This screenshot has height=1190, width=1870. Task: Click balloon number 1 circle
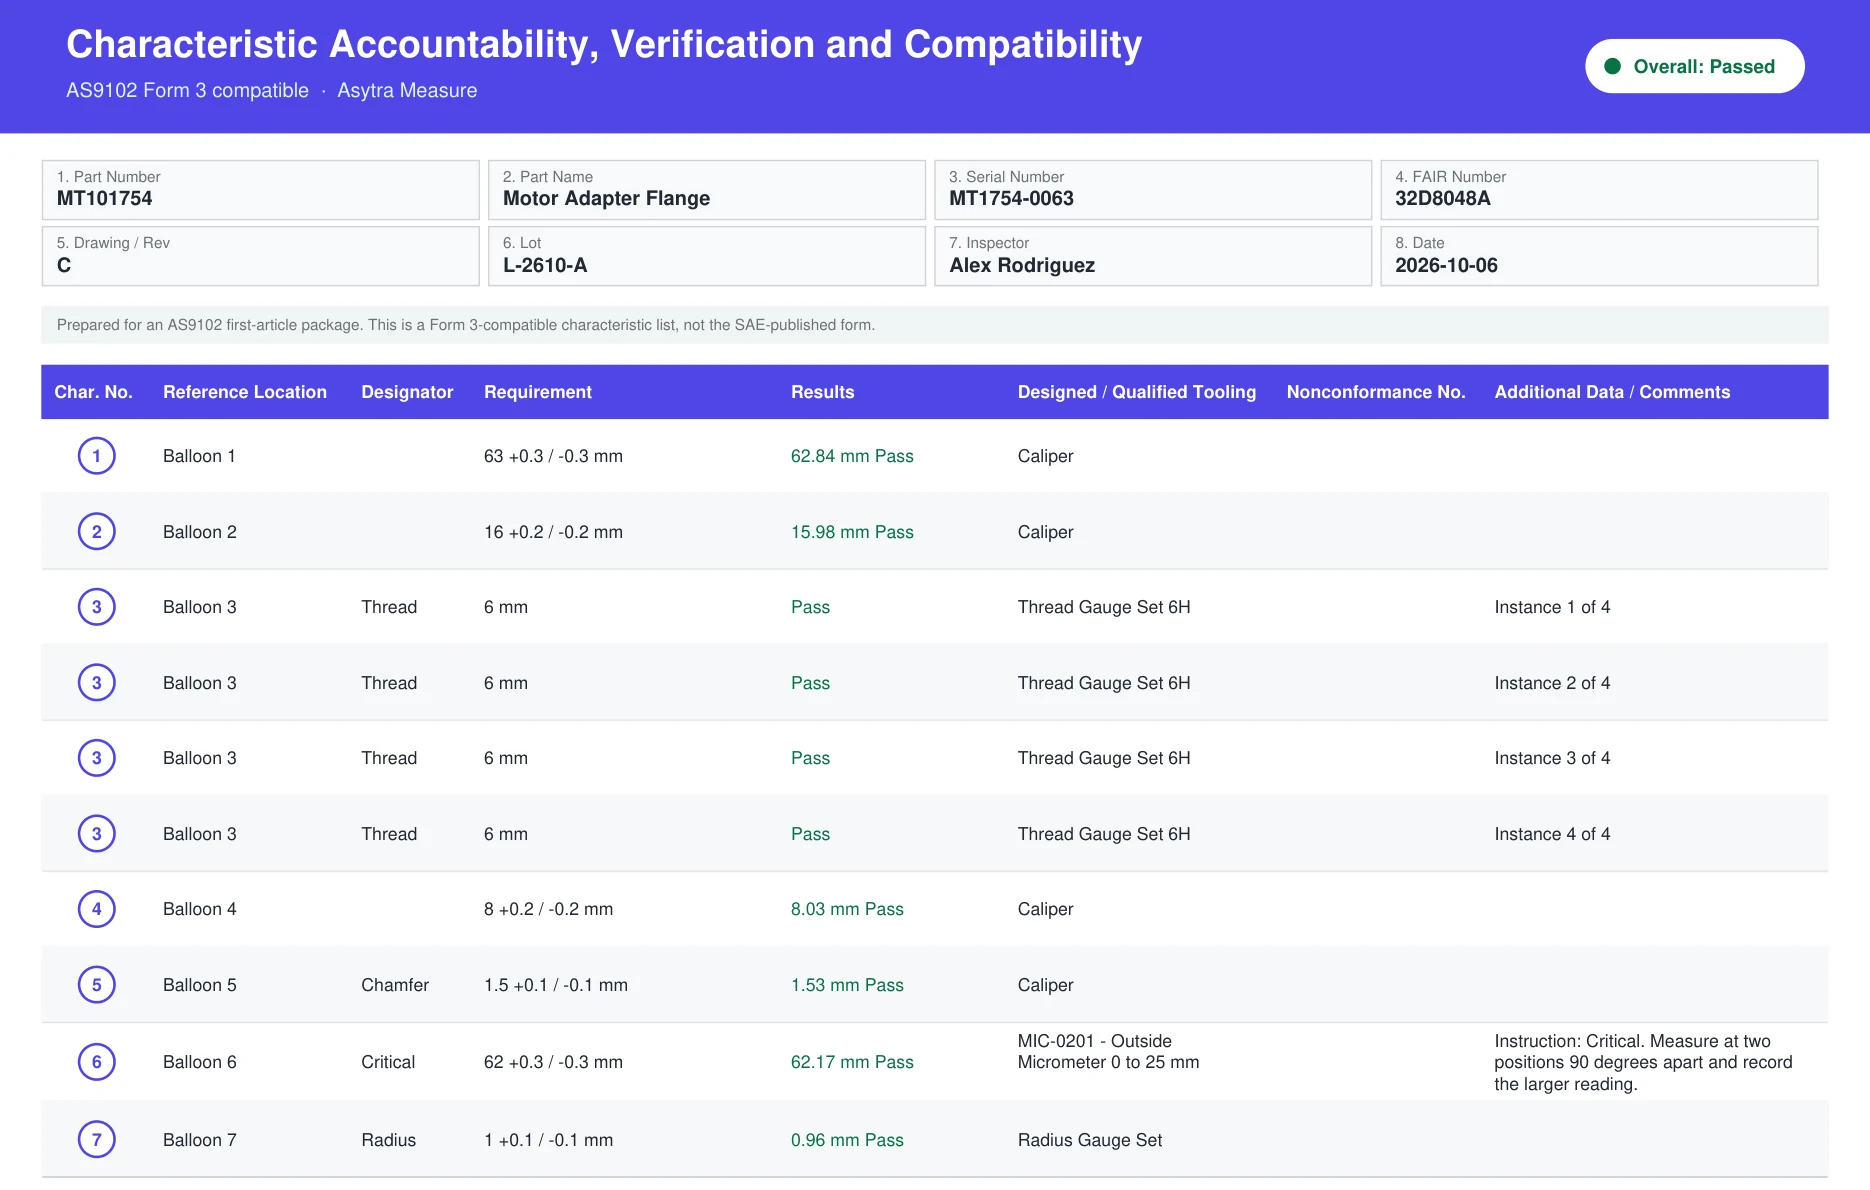[97, 456]
